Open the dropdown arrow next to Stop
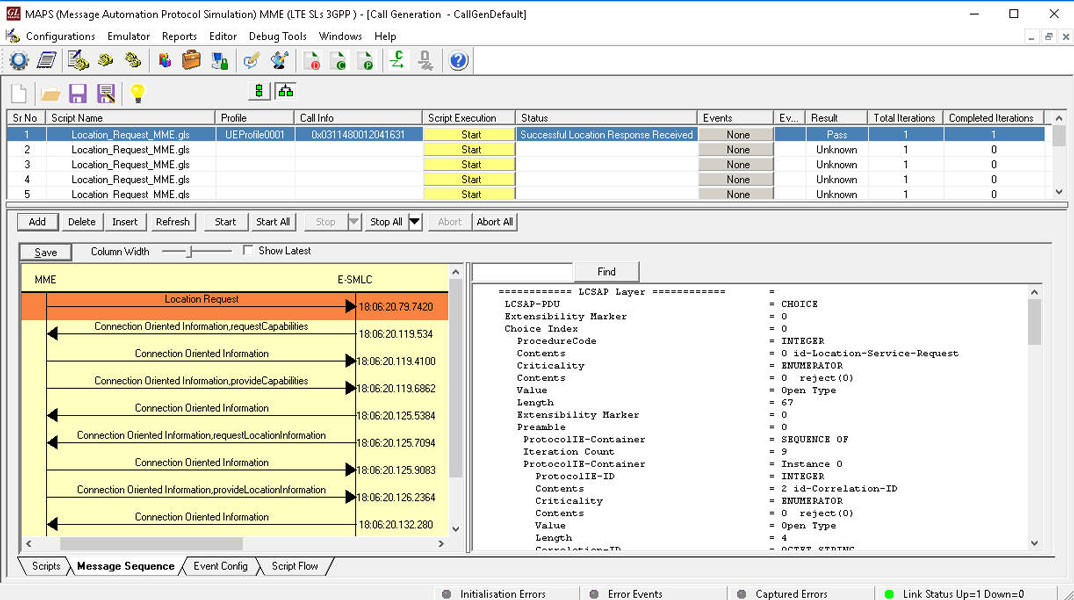This screenshot has width=1074, height=600. (353, 222)
